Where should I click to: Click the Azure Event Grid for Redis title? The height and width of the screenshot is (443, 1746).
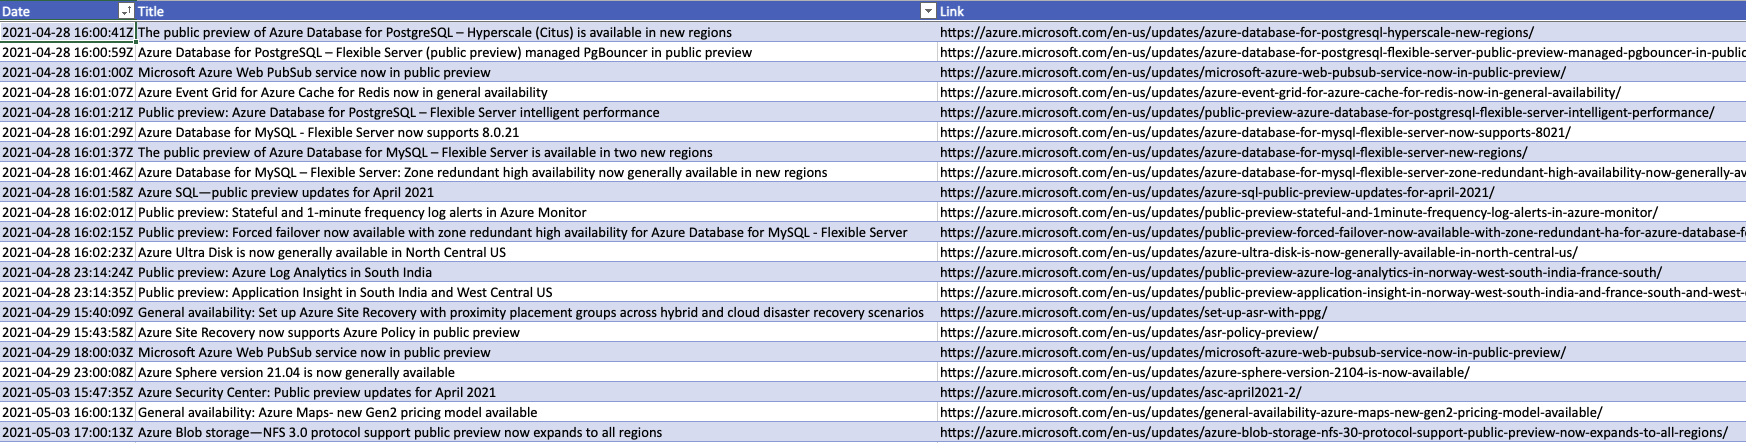(342, 92)
